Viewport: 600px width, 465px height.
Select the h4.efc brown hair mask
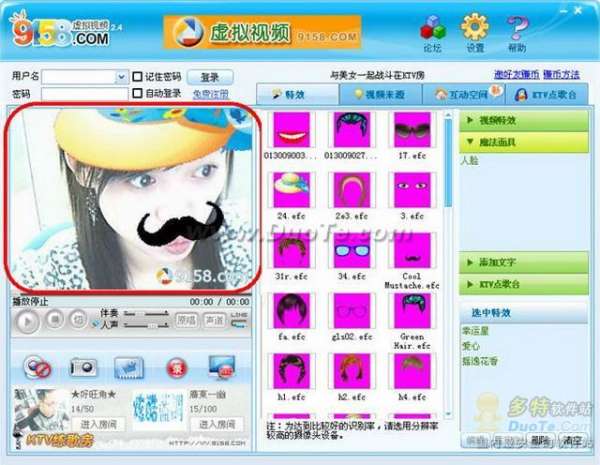(x=412, y=371)
